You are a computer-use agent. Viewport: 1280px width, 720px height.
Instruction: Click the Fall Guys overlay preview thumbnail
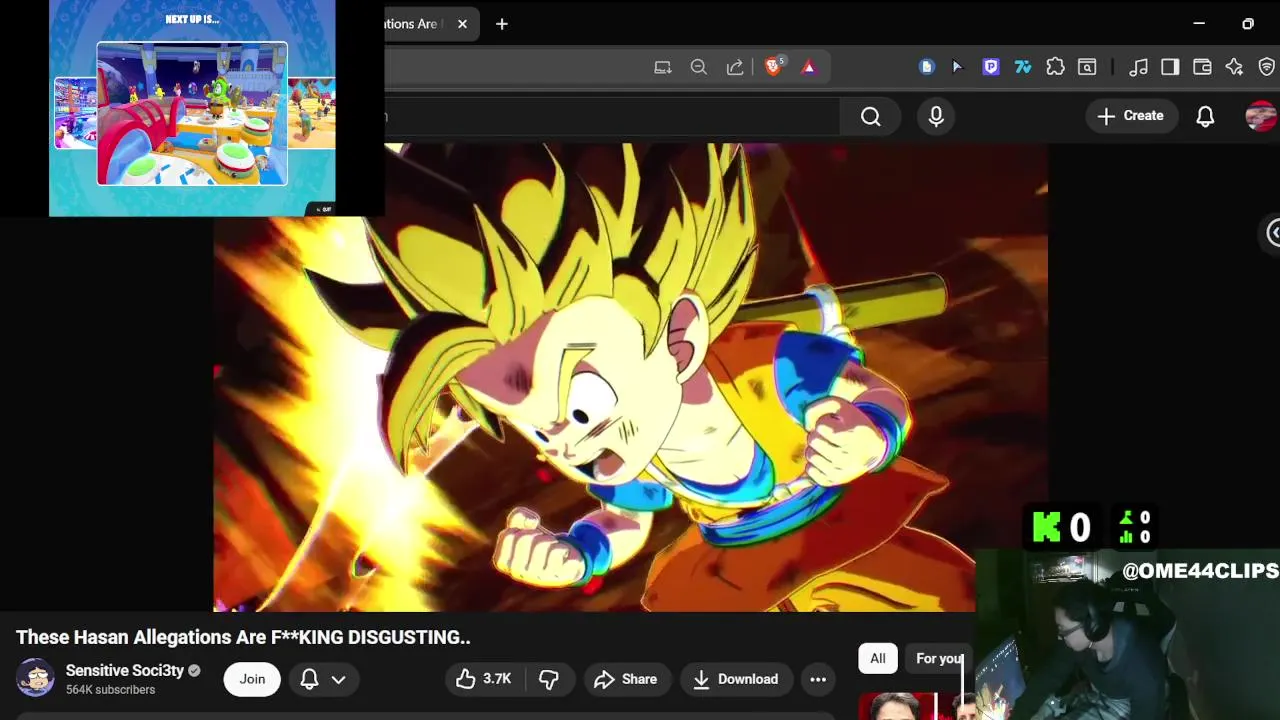[192, 113]
